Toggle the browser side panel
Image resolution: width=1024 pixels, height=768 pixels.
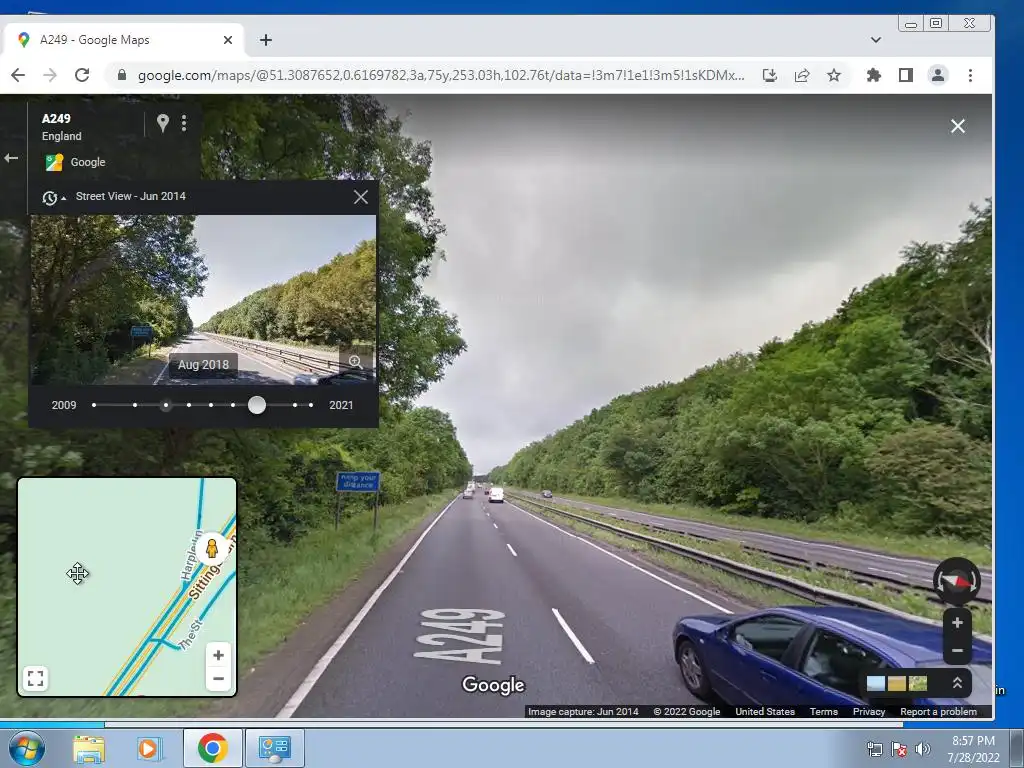[906, 75]
